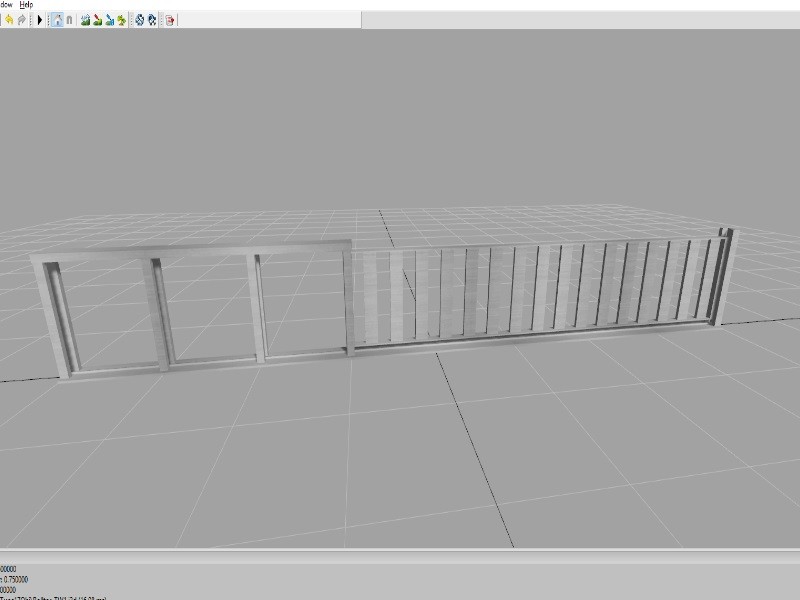Click the document export icon with red arrow
Image resolution: width=800 pixels, height=600 pixels.
point(170,20)
